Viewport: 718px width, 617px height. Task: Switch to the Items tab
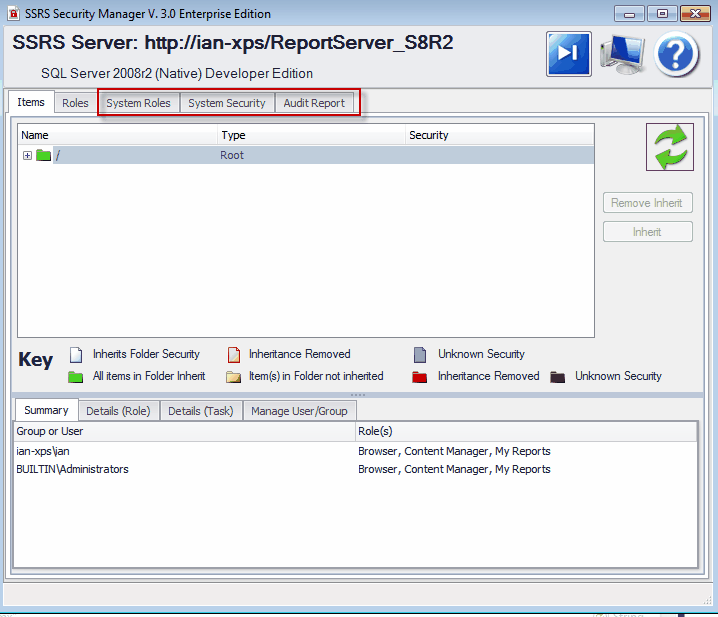click(x=31, y=102)
